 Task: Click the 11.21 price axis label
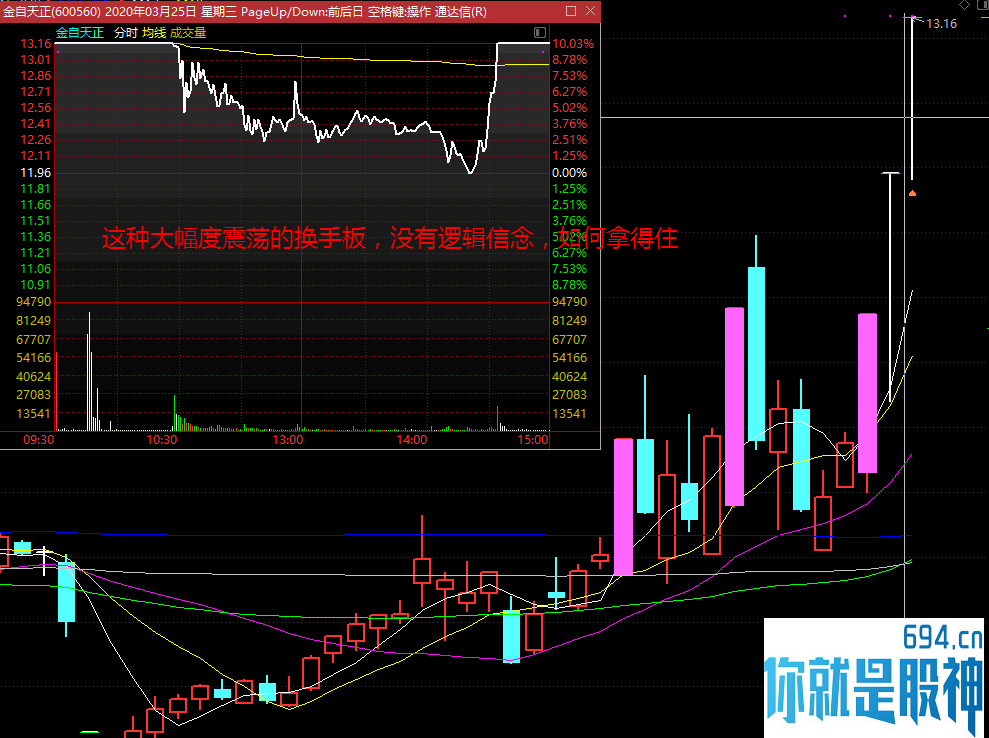point(35,253)
